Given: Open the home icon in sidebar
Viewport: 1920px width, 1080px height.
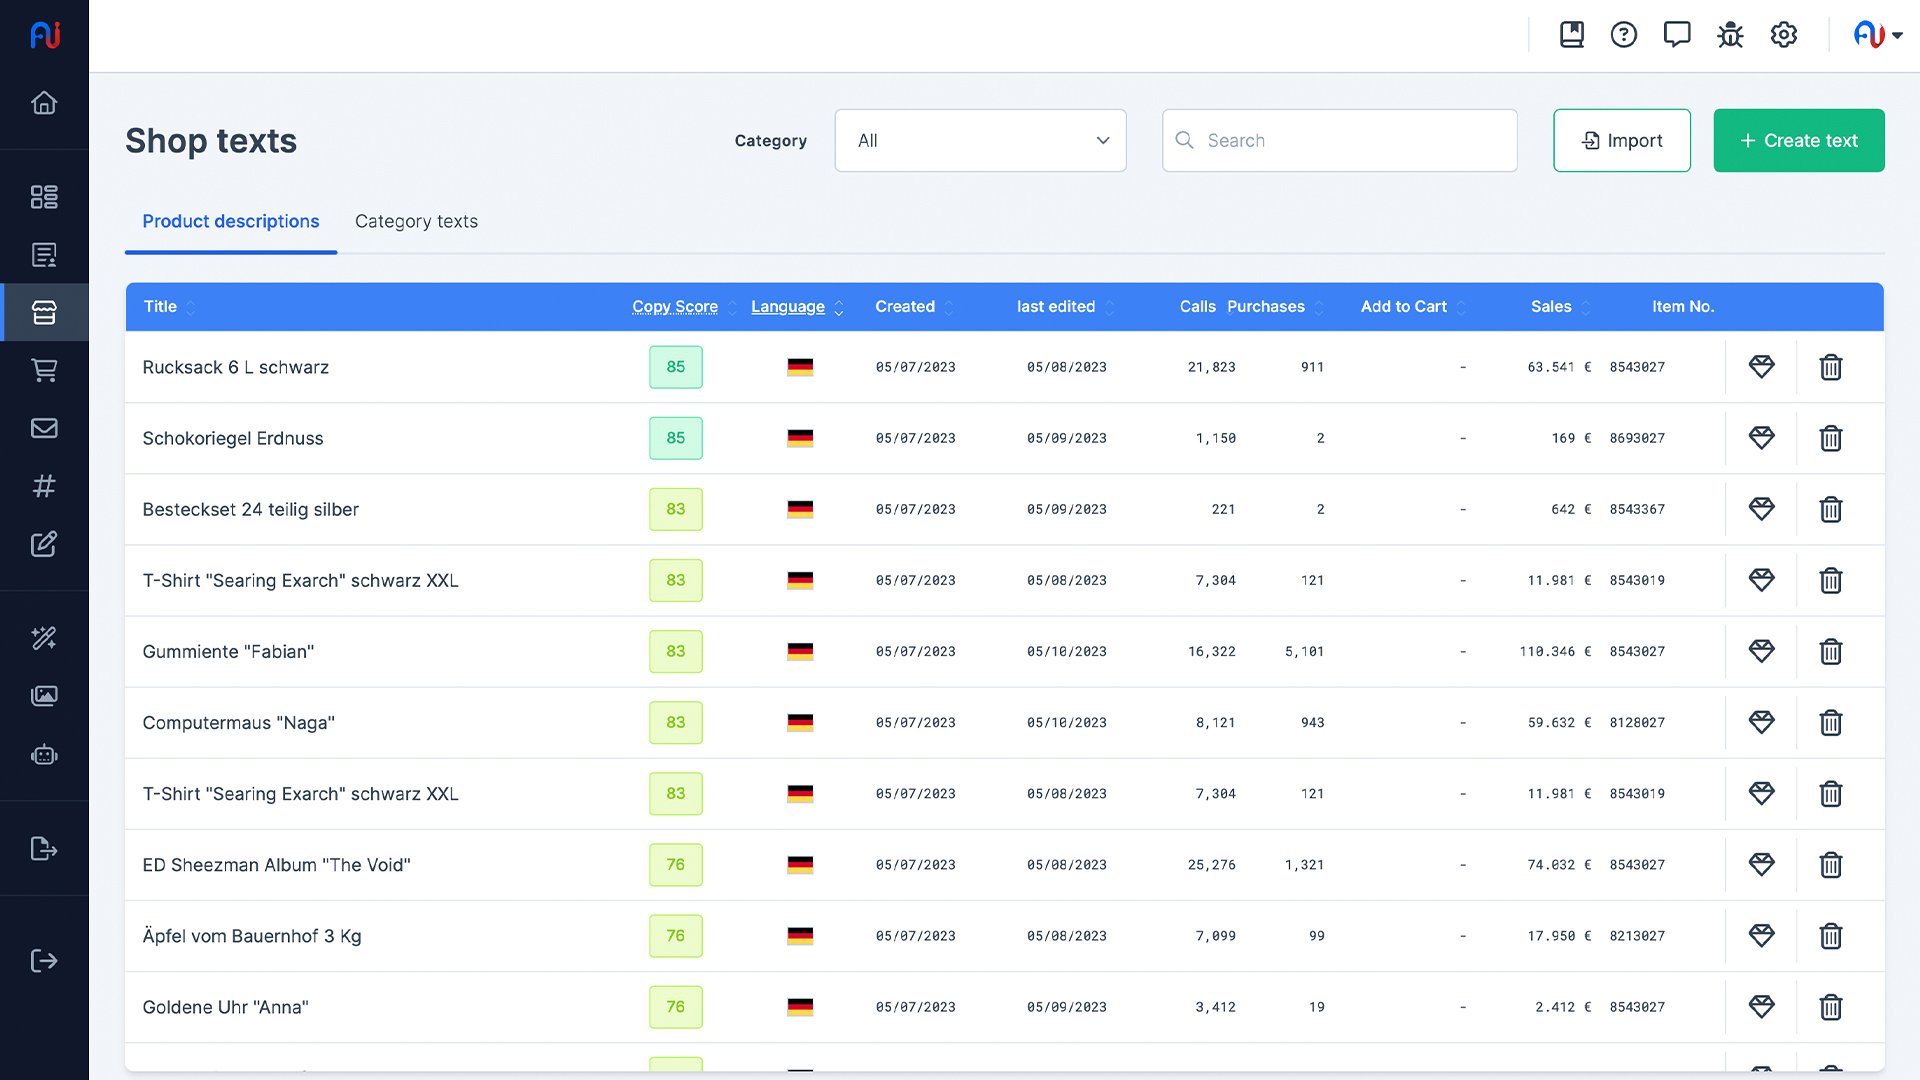Looking at the screenshot, I should (44, 103).
